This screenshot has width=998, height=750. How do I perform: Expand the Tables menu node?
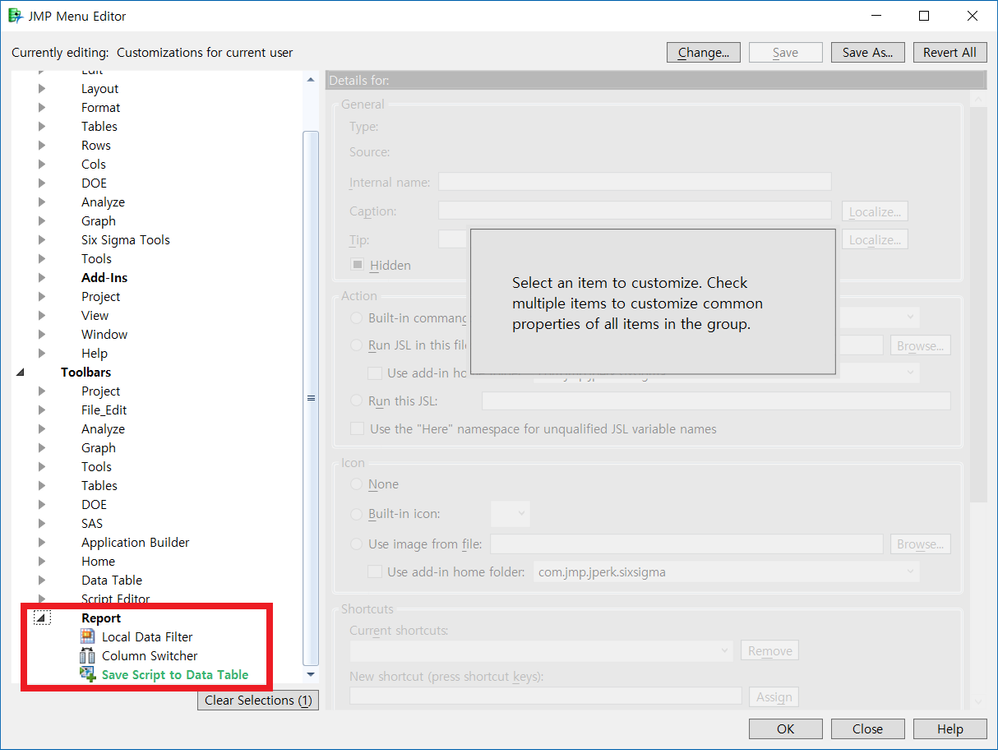[41, 126]
